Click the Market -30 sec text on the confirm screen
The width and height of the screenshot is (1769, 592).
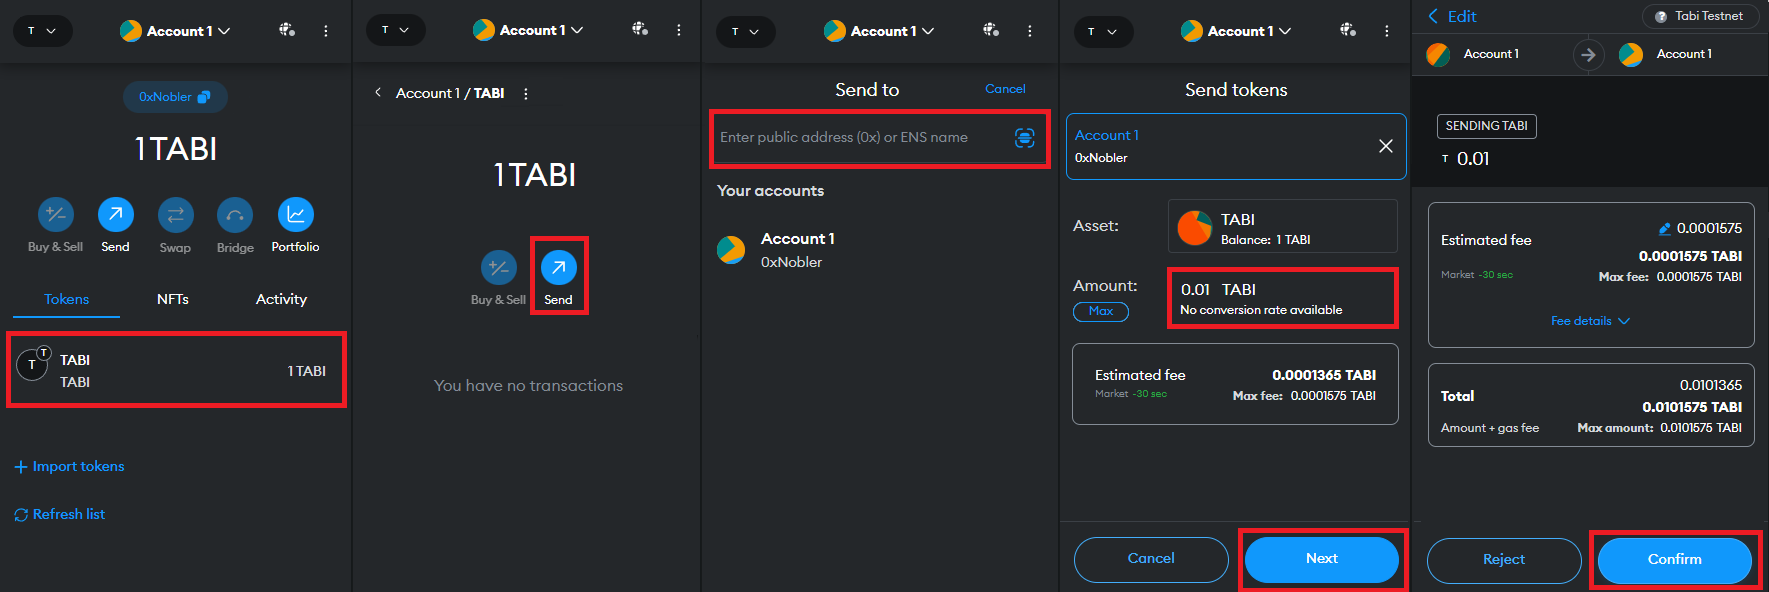[x=1477, y=275]
